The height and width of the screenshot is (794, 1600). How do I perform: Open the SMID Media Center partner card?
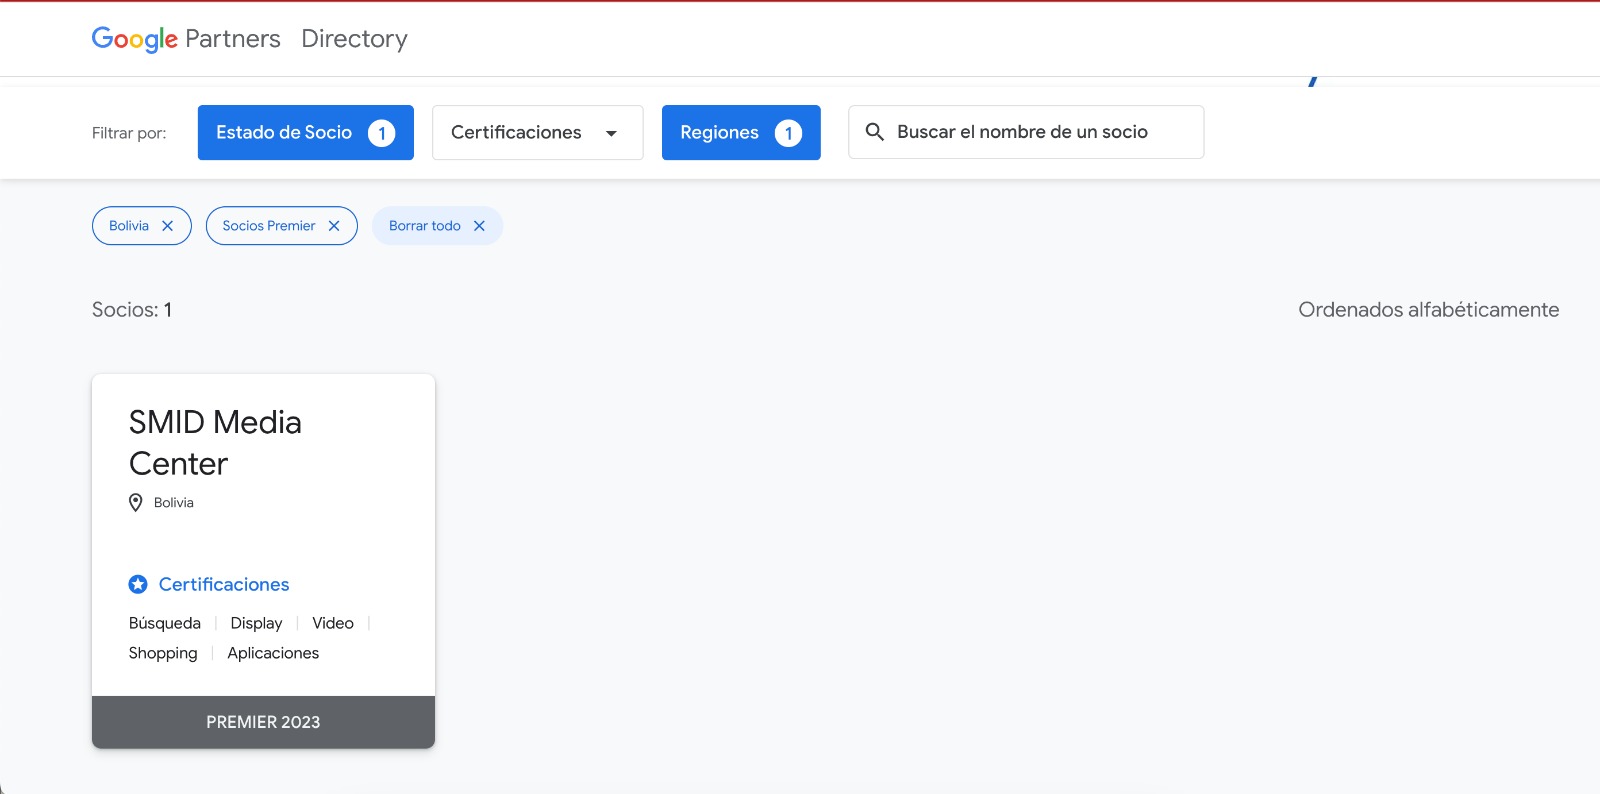pyautogui.click(x=215, y=443)
